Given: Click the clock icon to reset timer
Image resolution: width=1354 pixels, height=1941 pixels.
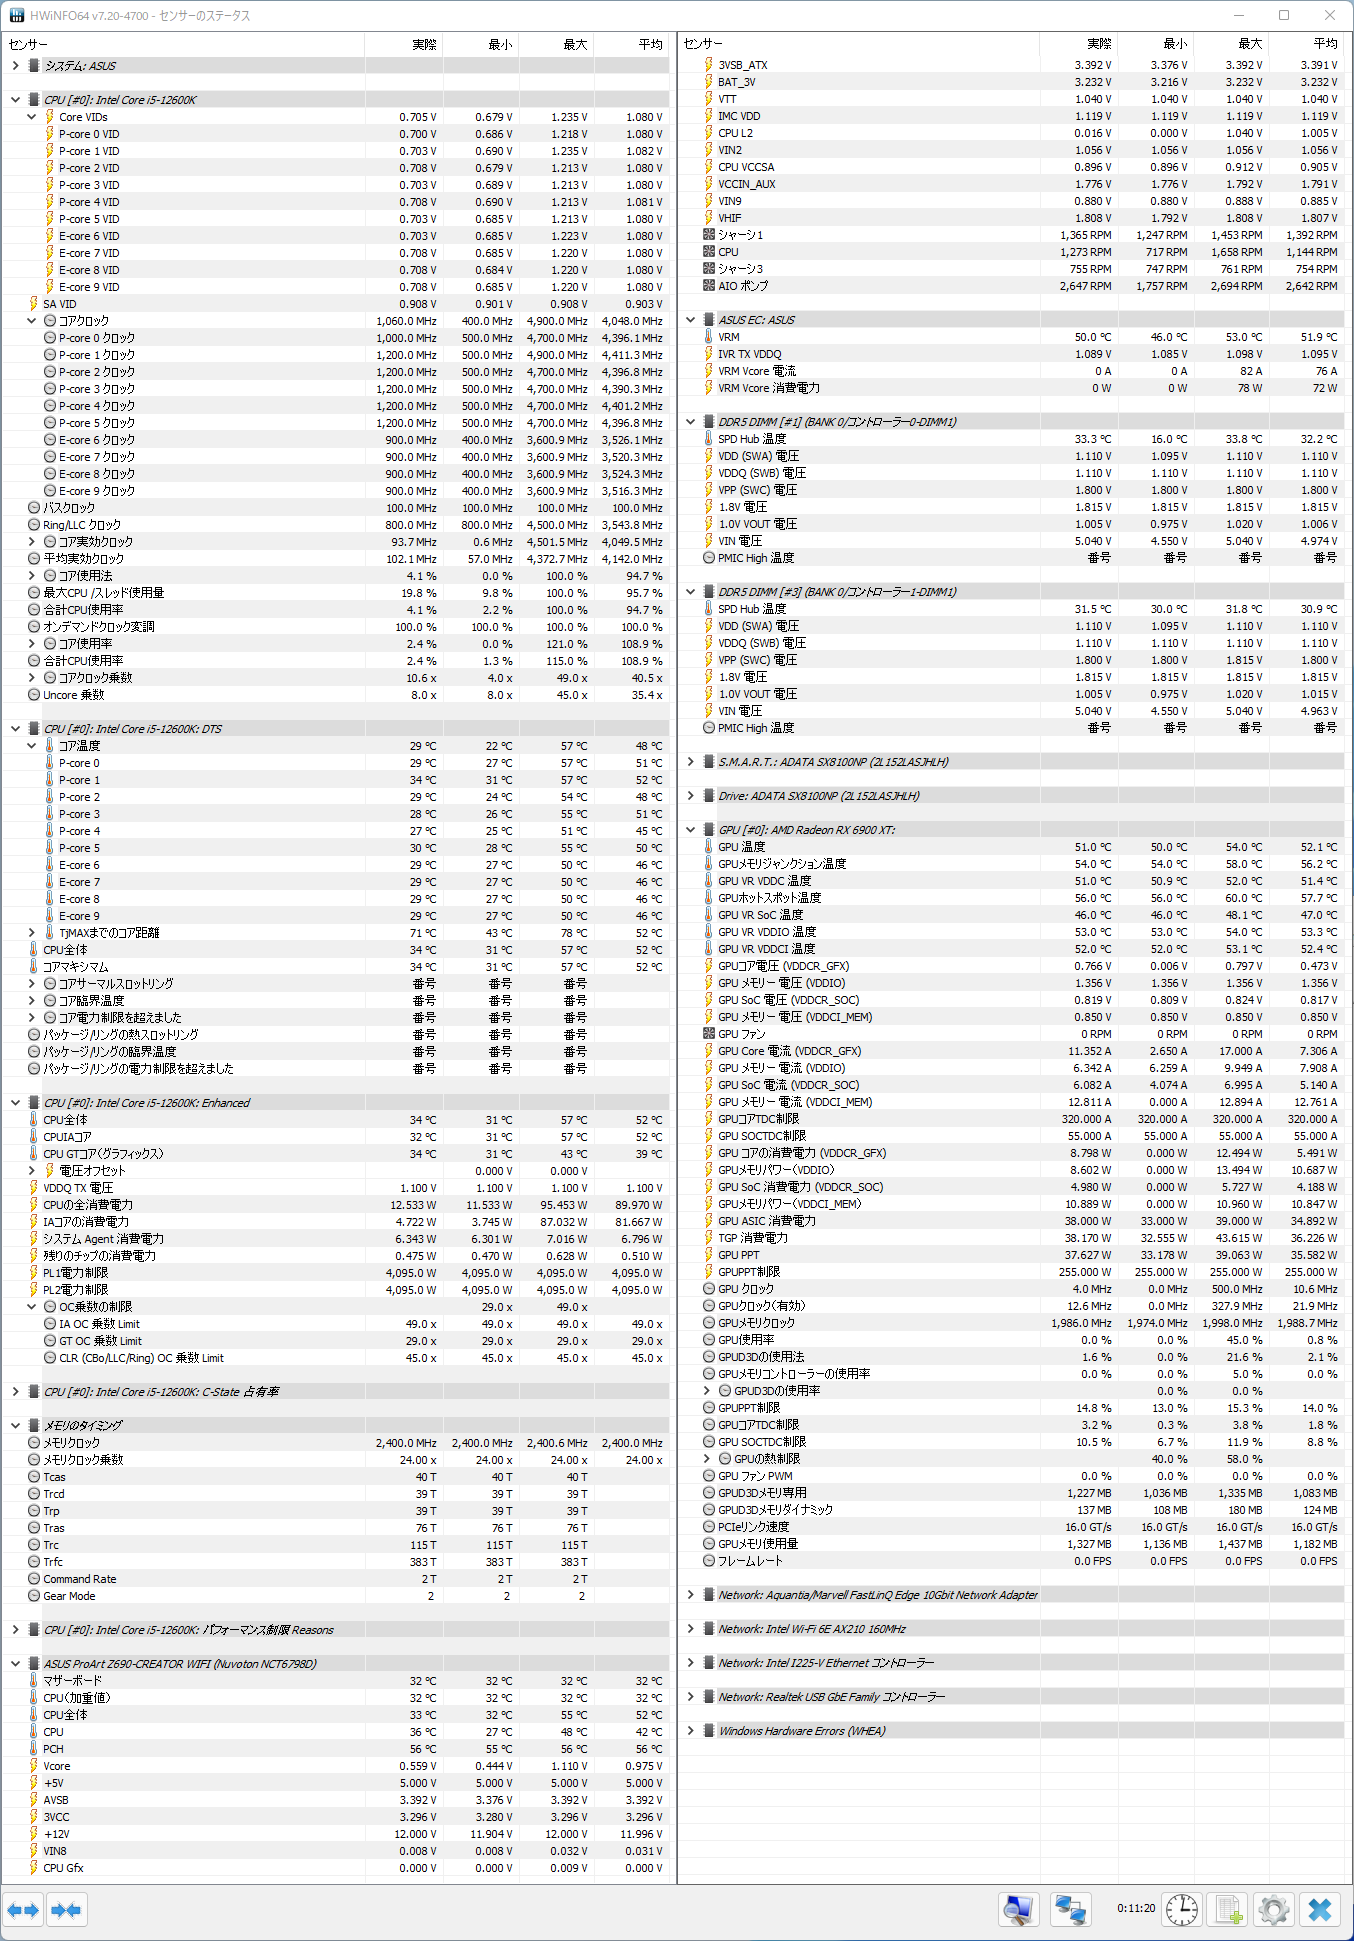Looking at the screenshot, I should pyautogui.click(x=1182, y=1910).
